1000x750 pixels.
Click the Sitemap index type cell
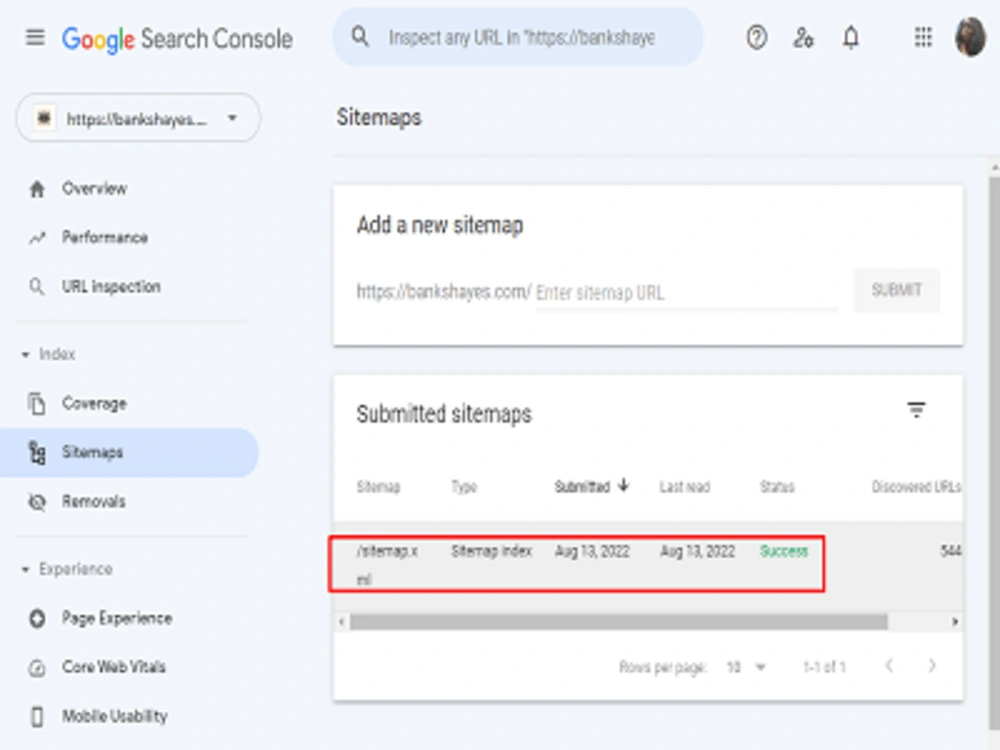(x=491, y=551)
